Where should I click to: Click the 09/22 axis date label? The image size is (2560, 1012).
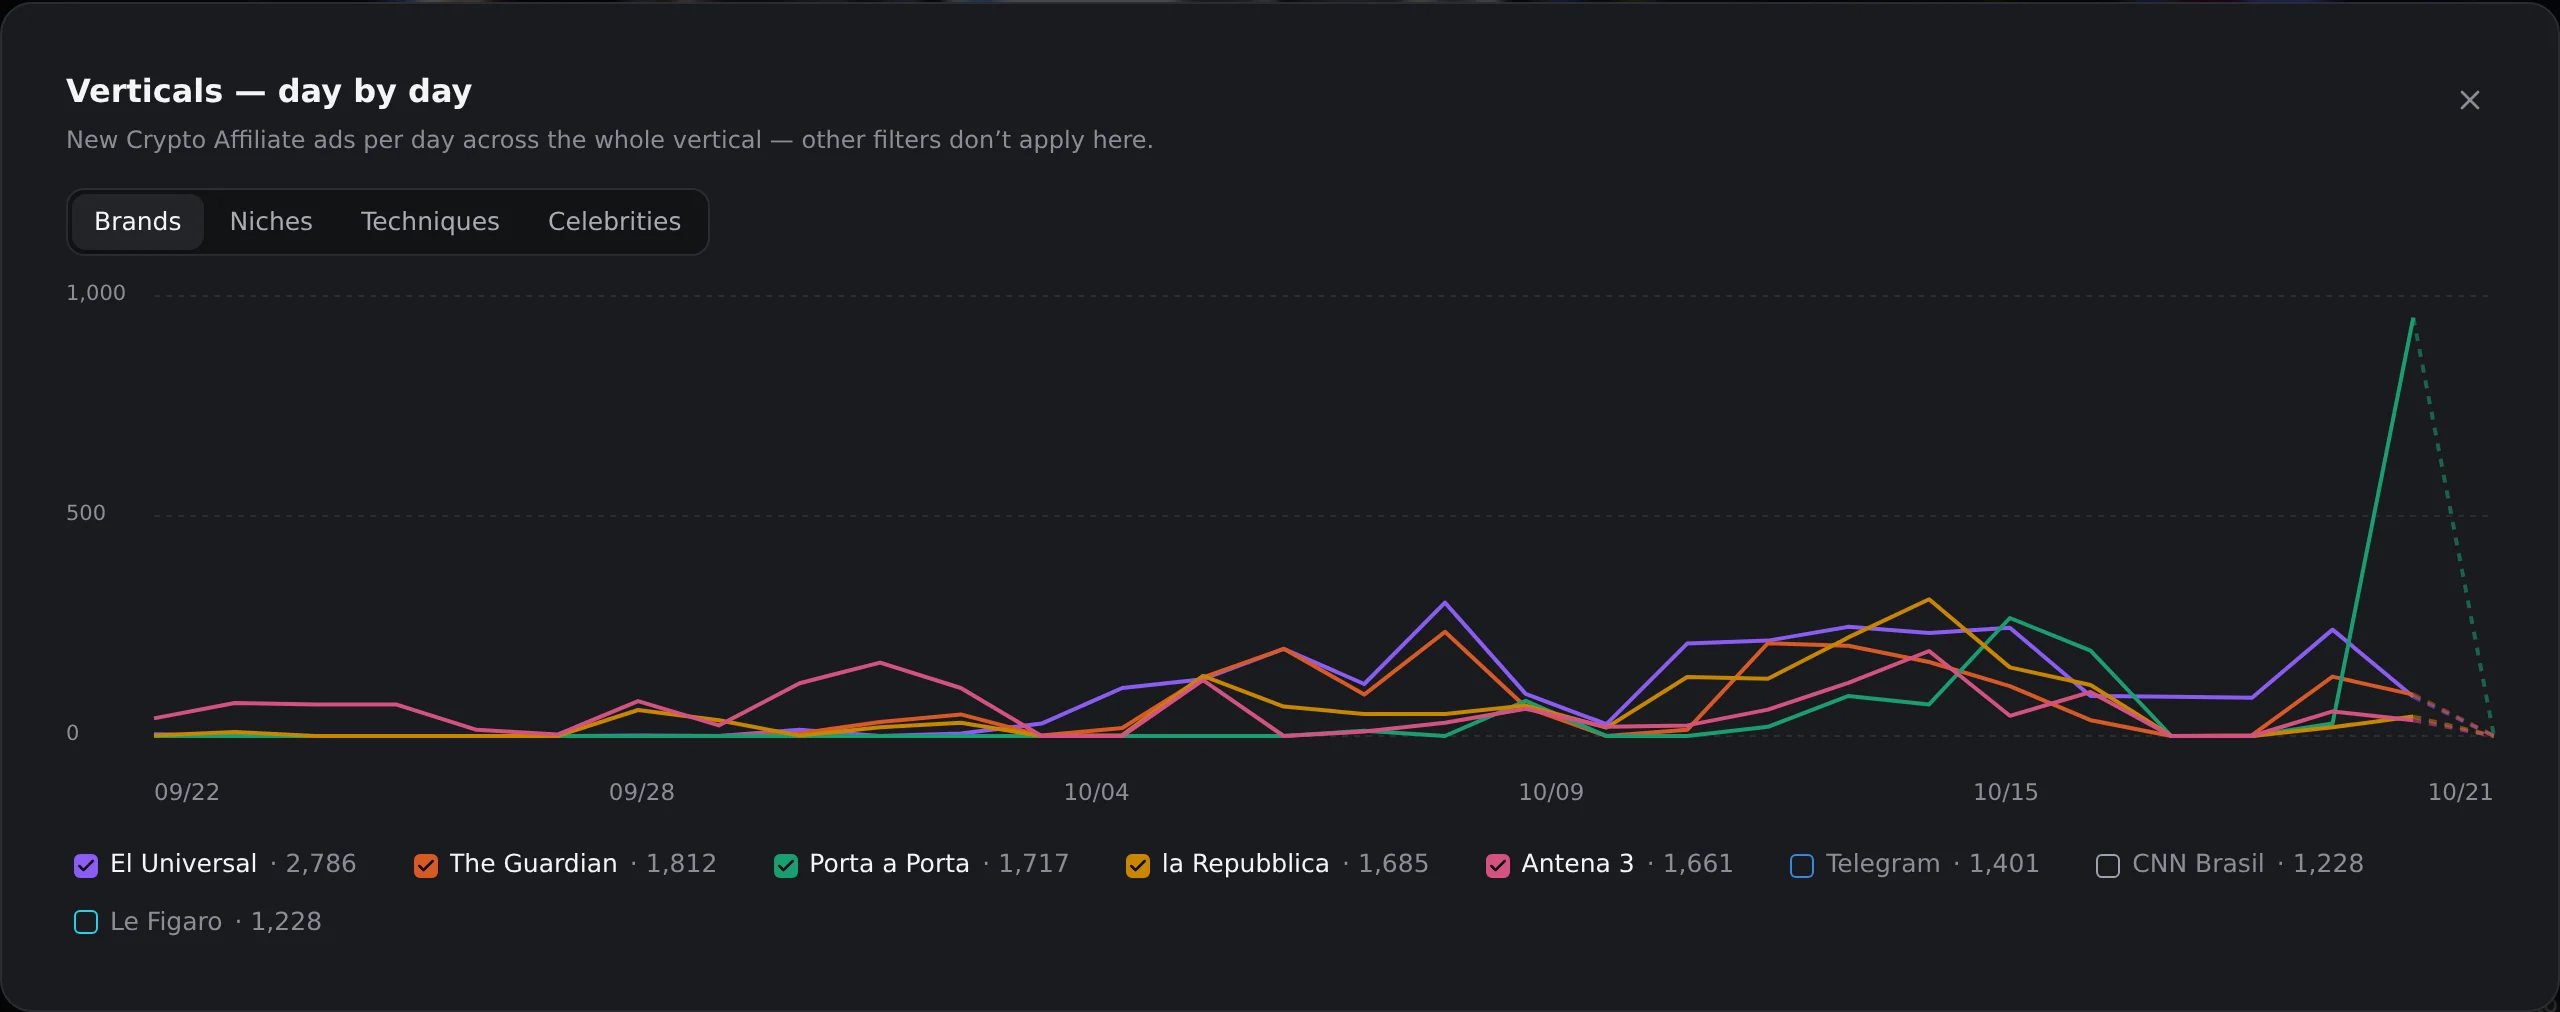click(x=187, y=792)
